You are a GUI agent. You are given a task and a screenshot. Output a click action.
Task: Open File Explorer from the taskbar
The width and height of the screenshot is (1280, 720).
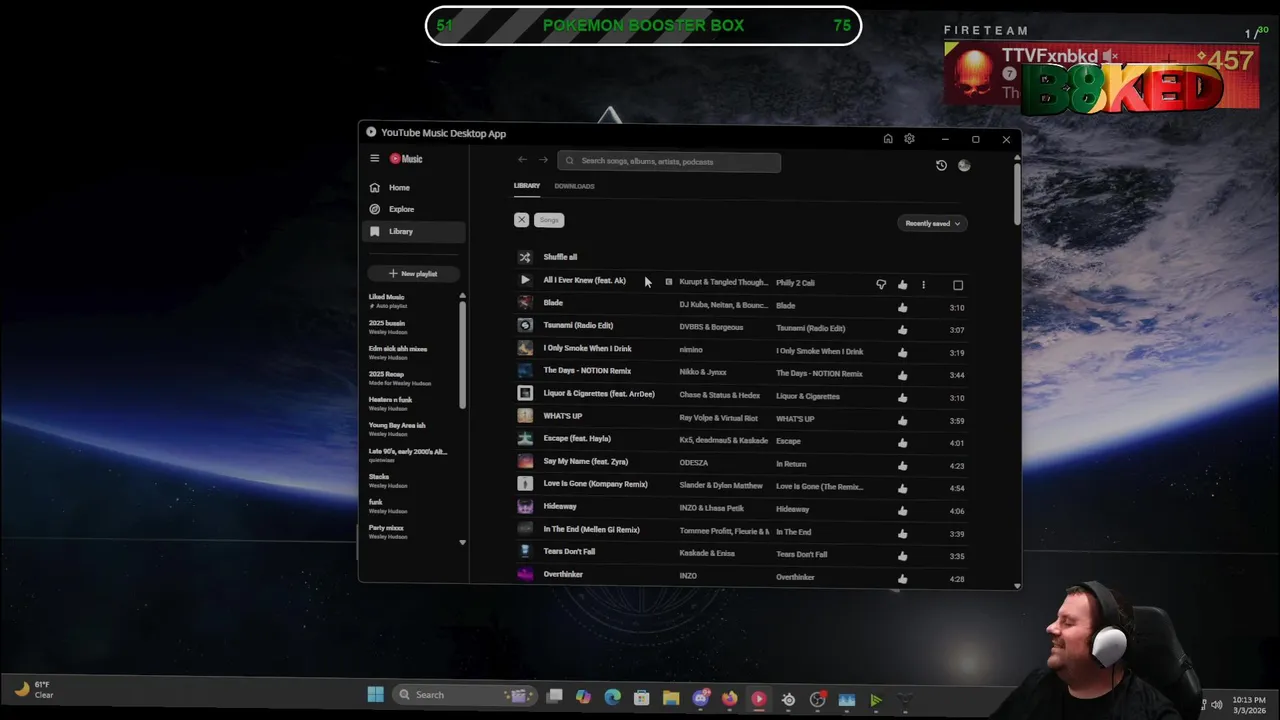pyautogui.click(x=671, y=698)
